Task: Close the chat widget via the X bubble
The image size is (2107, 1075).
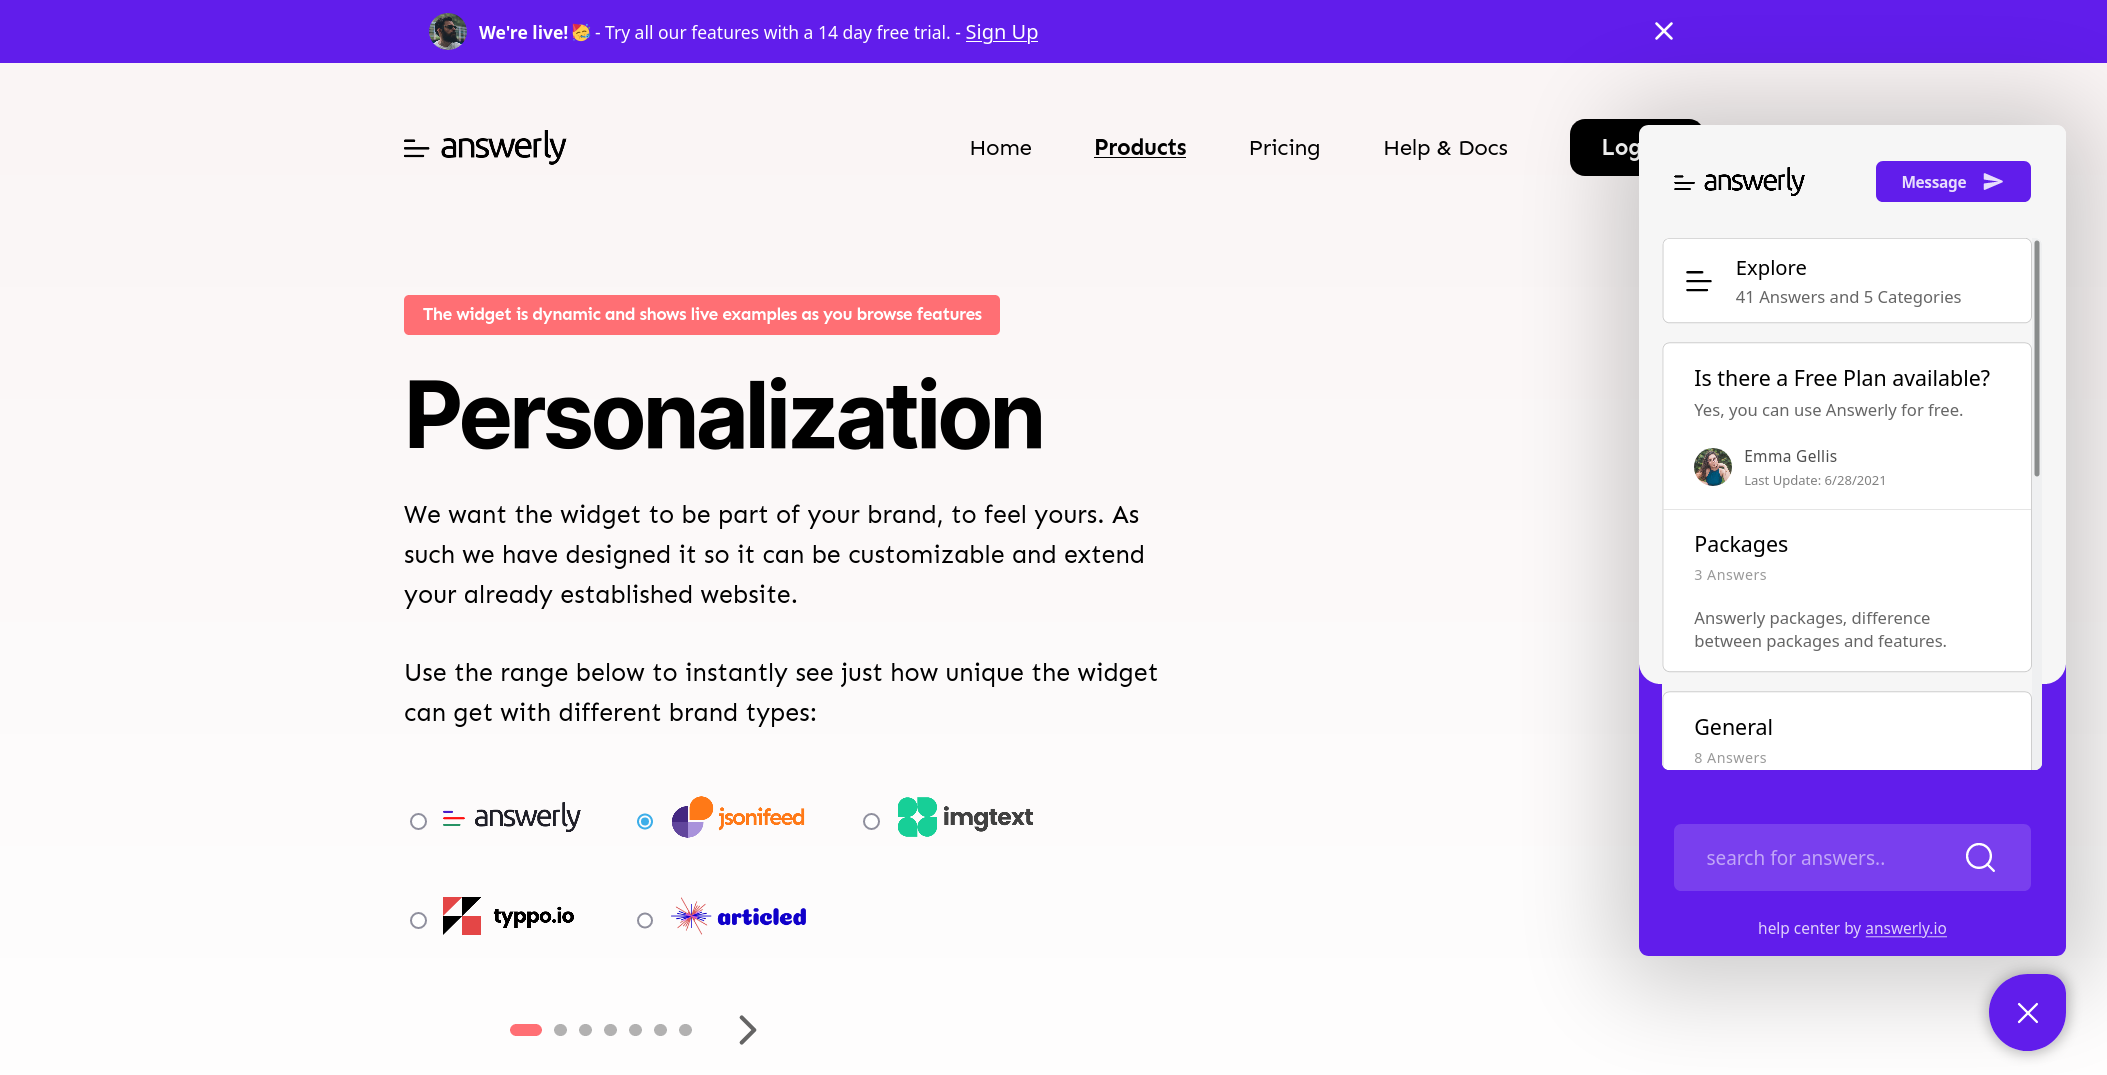Action: coord(2026,1011)
